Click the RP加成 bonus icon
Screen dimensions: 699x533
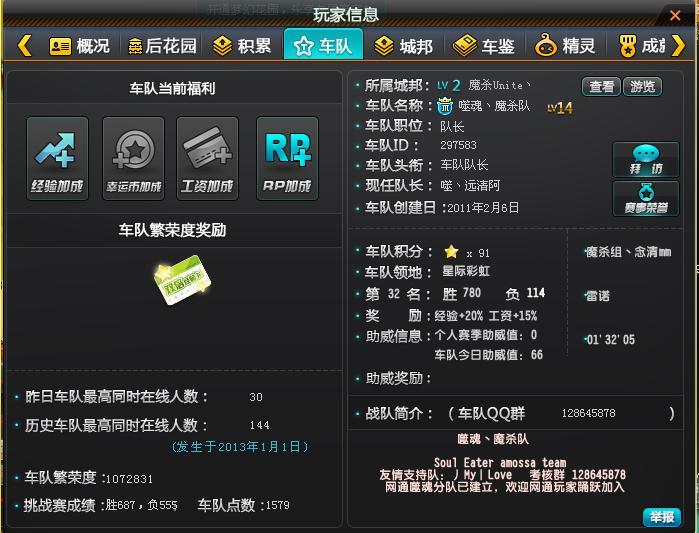click(287, 158)
